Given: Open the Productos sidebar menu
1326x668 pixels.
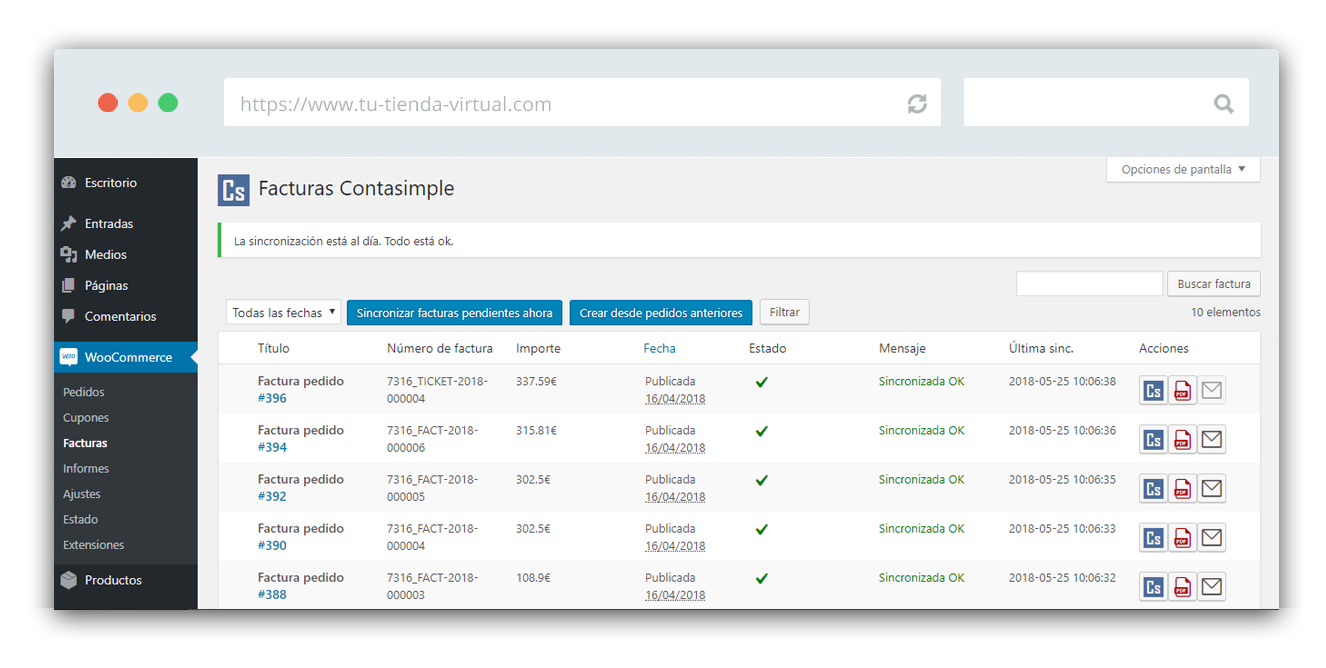Looking at the screenshot, I should click(113, 581).
